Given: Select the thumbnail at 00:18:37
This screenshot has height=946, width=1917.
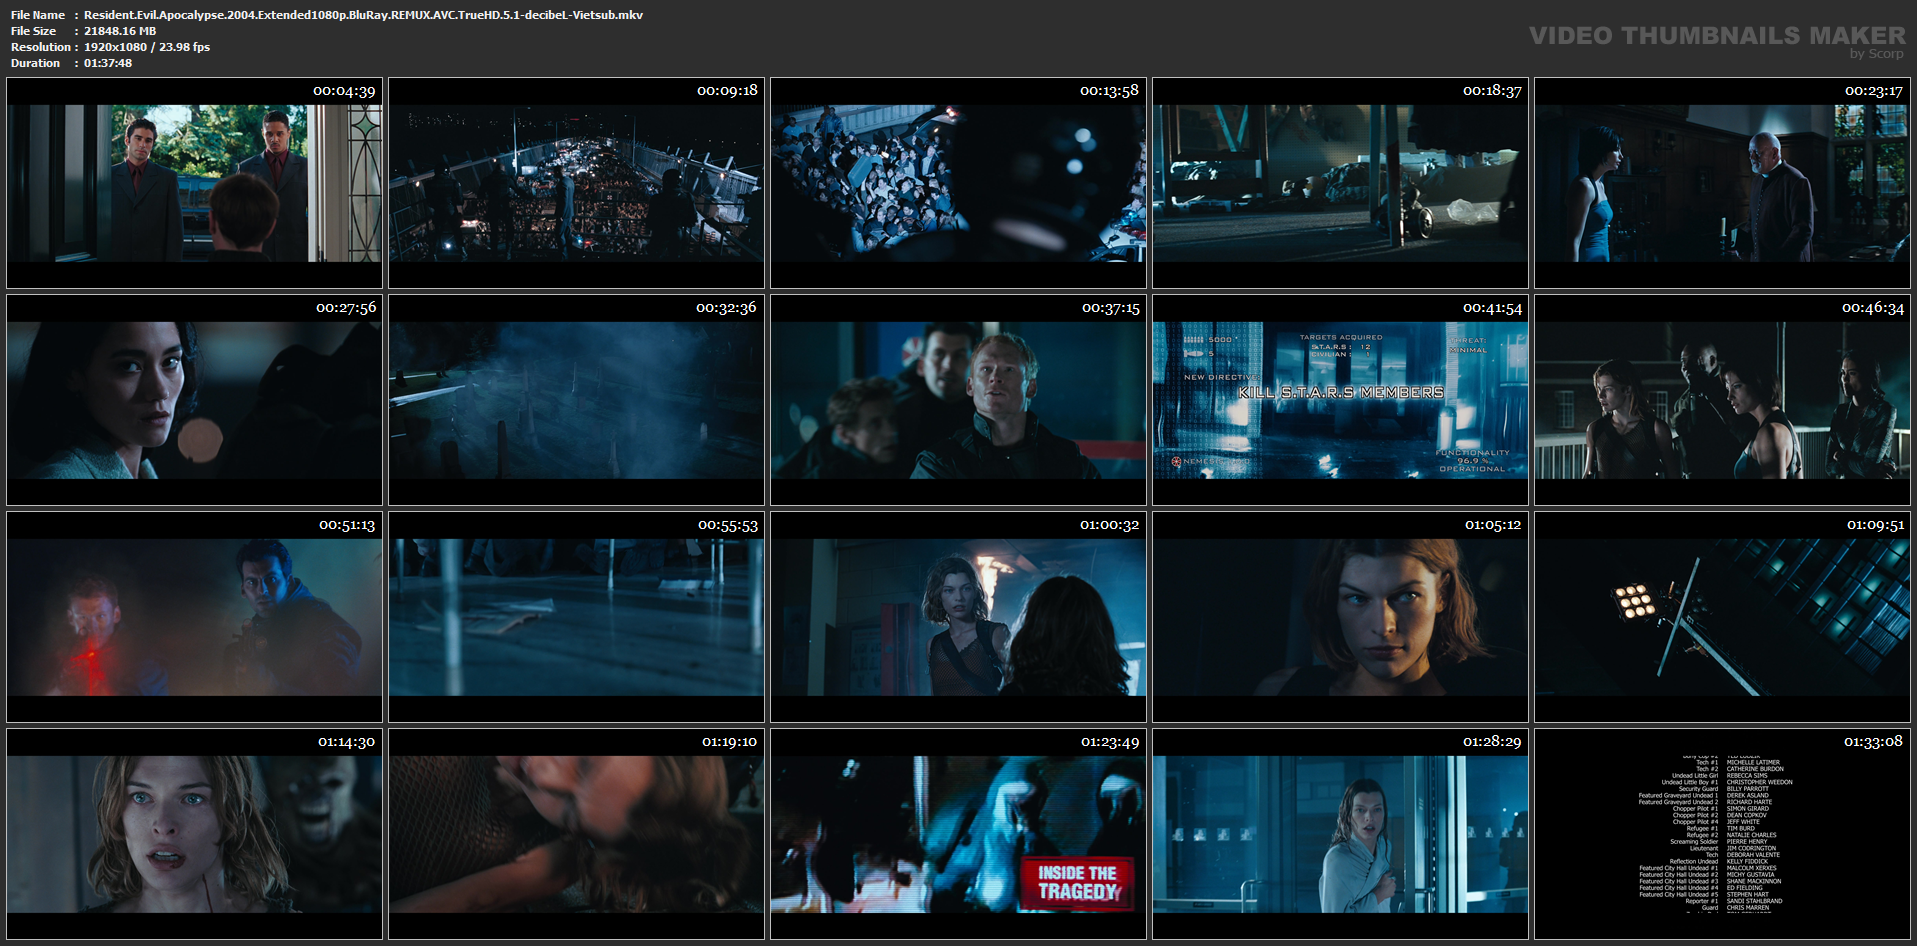Looking at the screenshot, I should pyautogui.click(x=1340, y=183).
